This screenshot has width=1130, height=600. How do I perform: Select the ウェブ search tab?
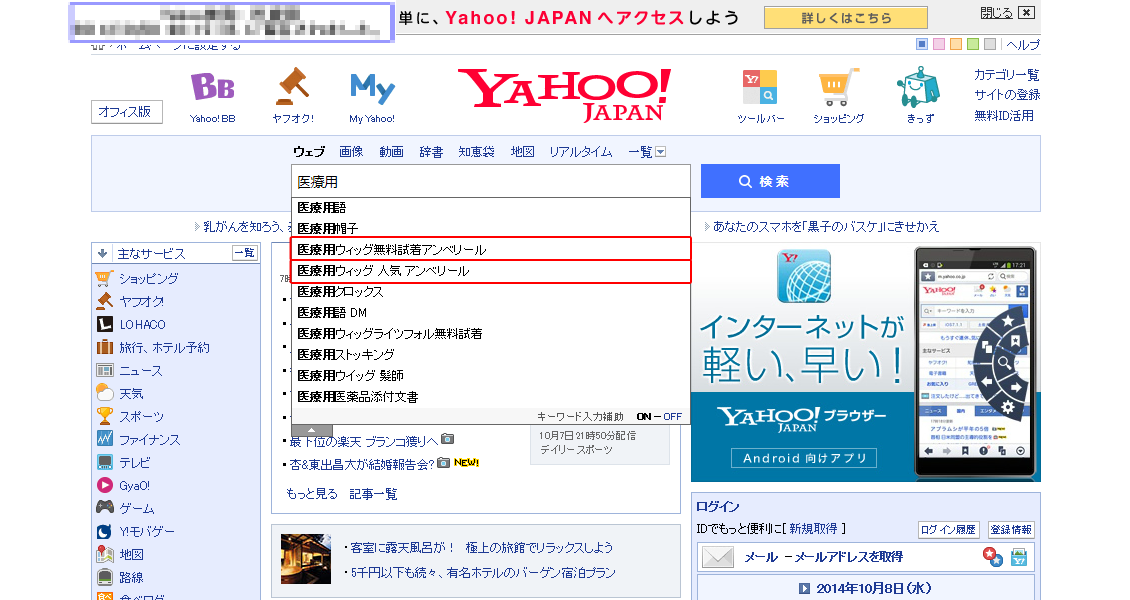[x=308, y=152]
